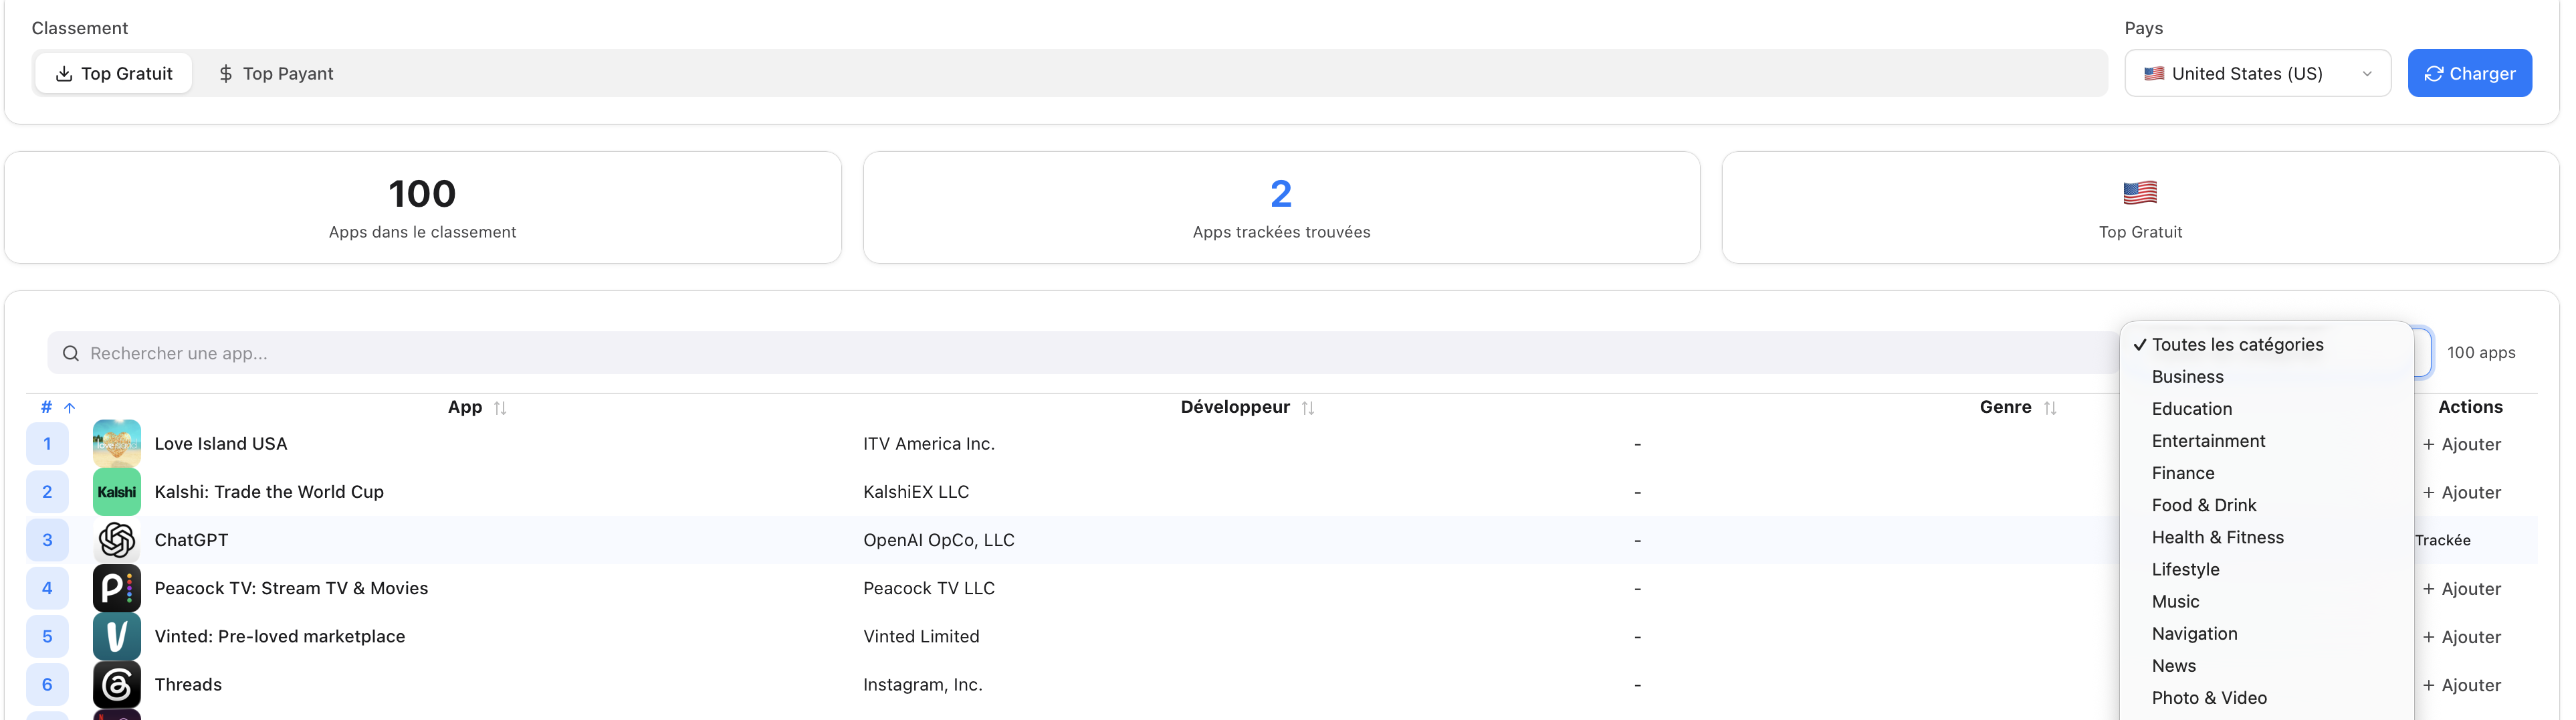The image size is (2576, 720).
Task: Click the Vinted app icon
Action: click(x=117, y=636)
